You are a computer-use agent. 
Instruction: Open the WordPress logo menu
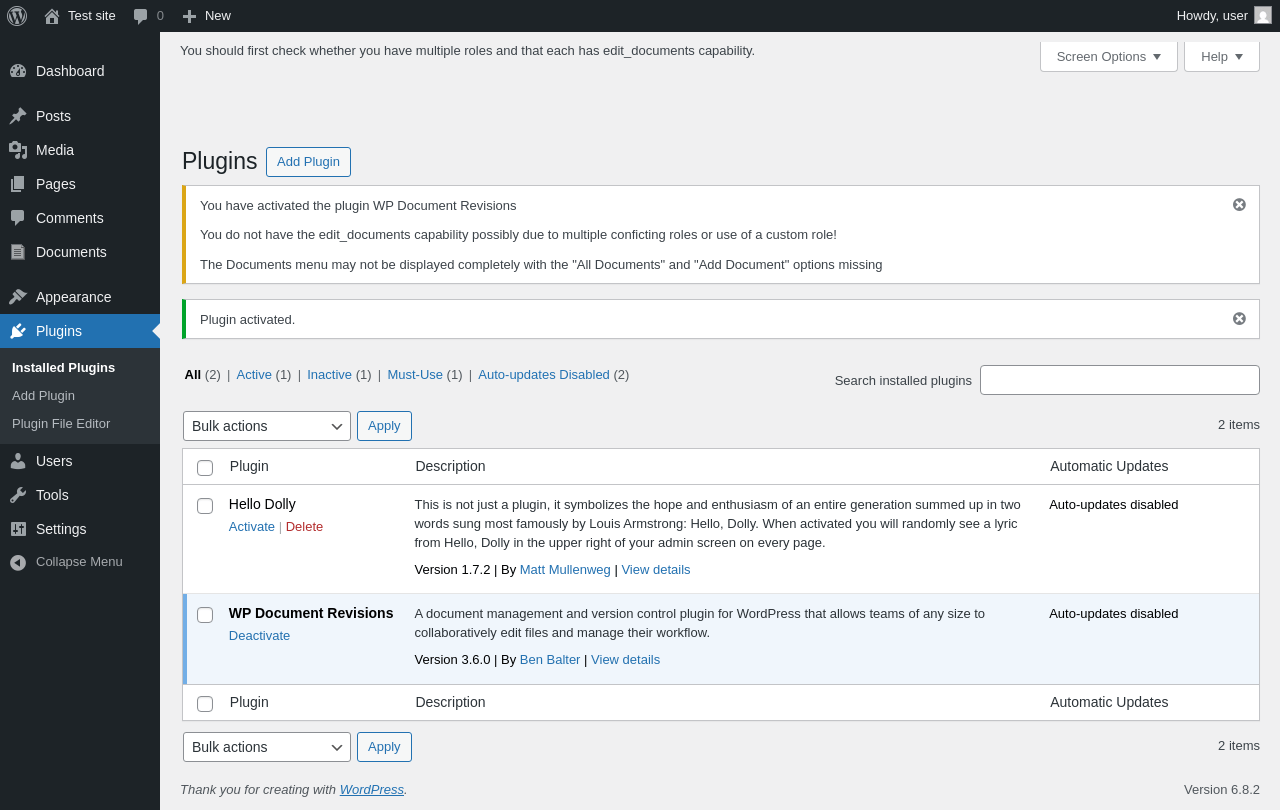coord(17,16)
